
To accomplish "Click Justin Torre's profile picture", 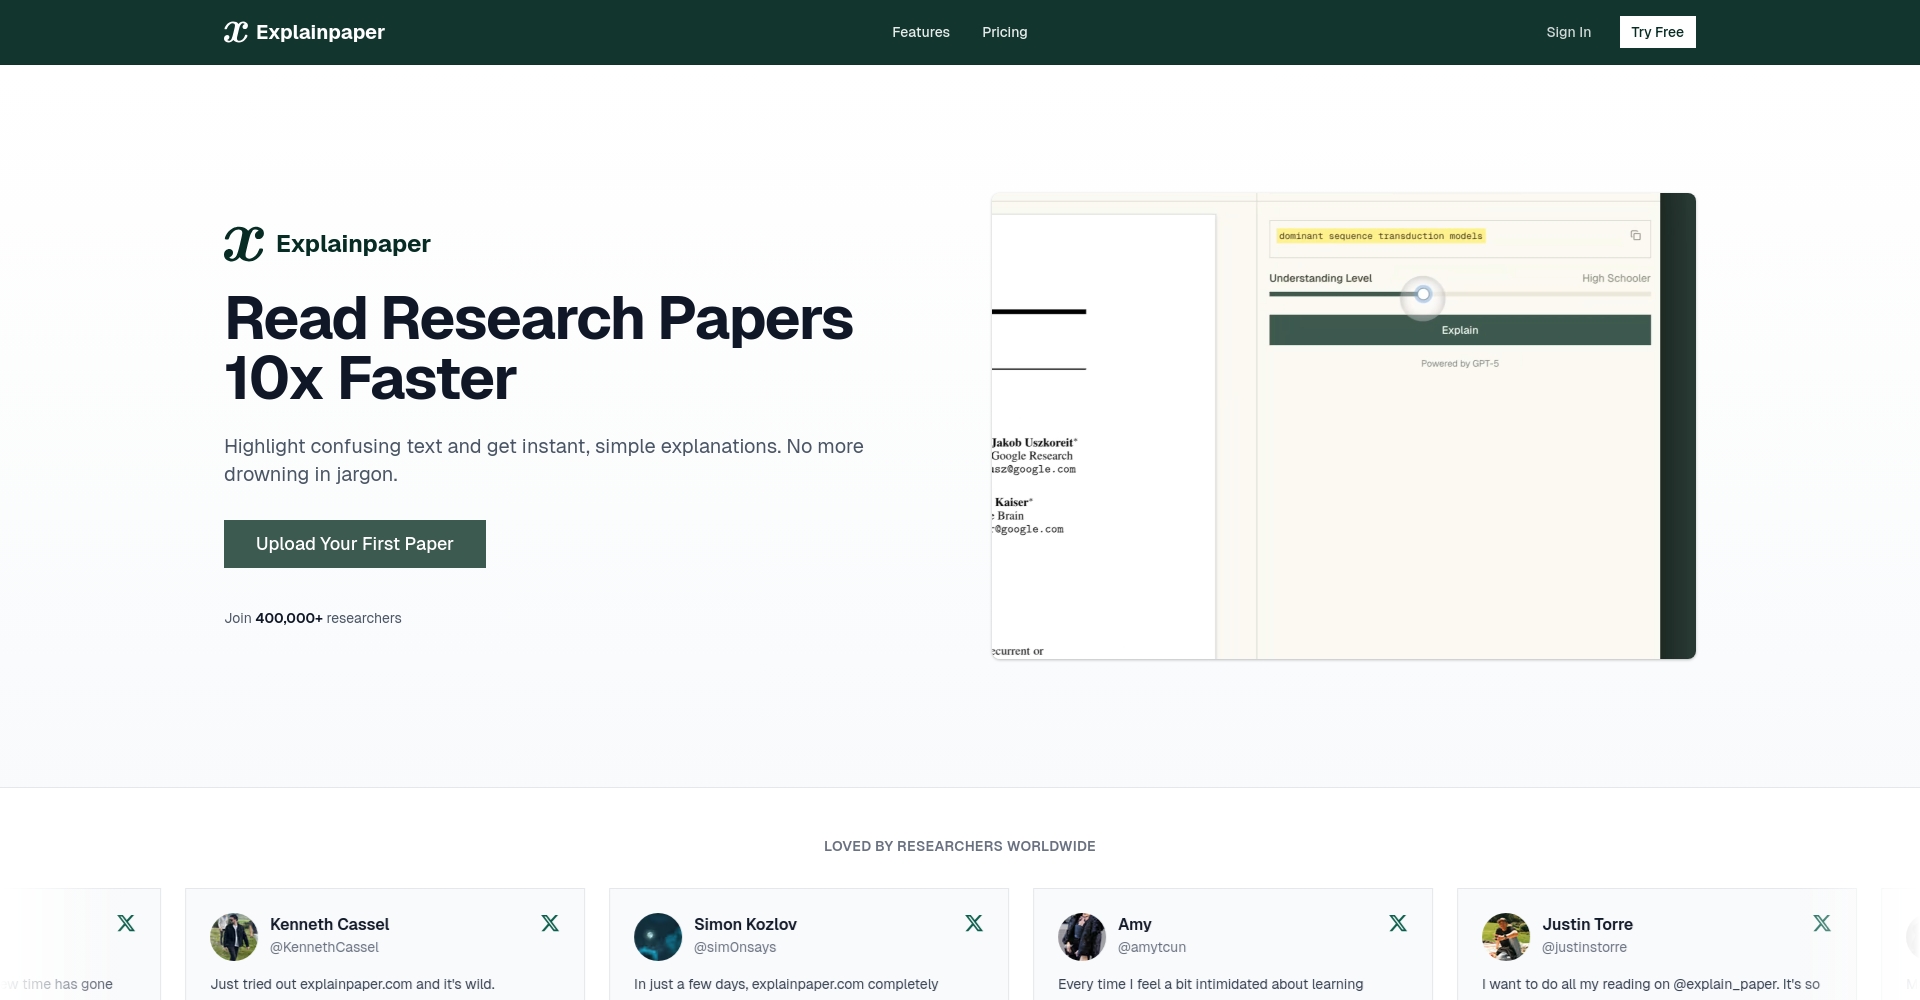I will 1506,937.
